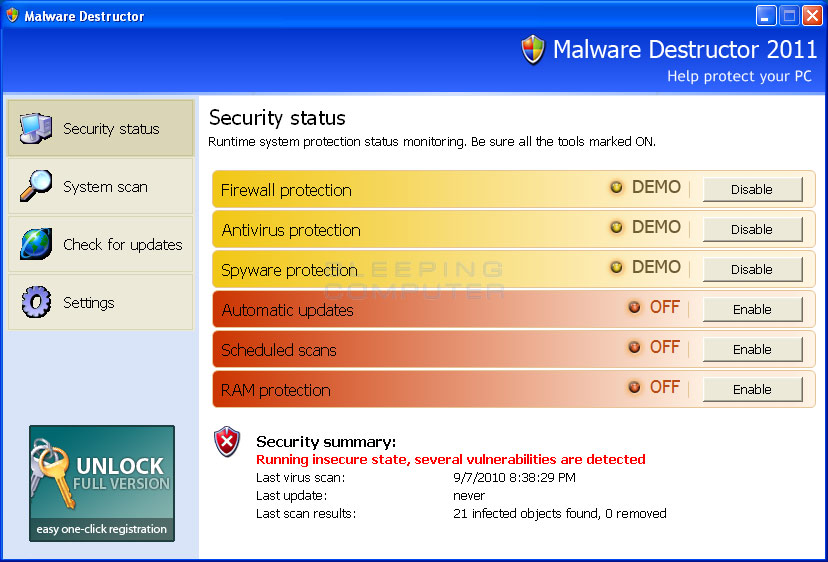Click the DEMO status of Firewall protection
The image size is (828, 562).
pos(656,187)
